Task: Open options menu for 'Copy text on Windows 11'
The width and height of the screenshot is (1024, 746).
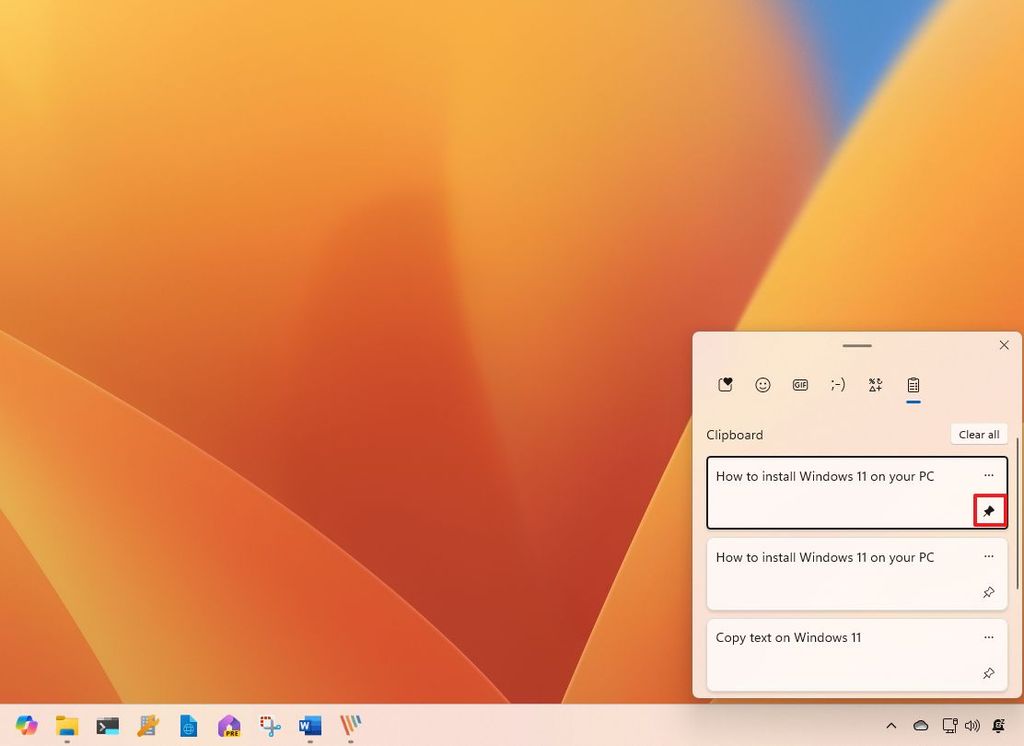Action: click(989, 637)
